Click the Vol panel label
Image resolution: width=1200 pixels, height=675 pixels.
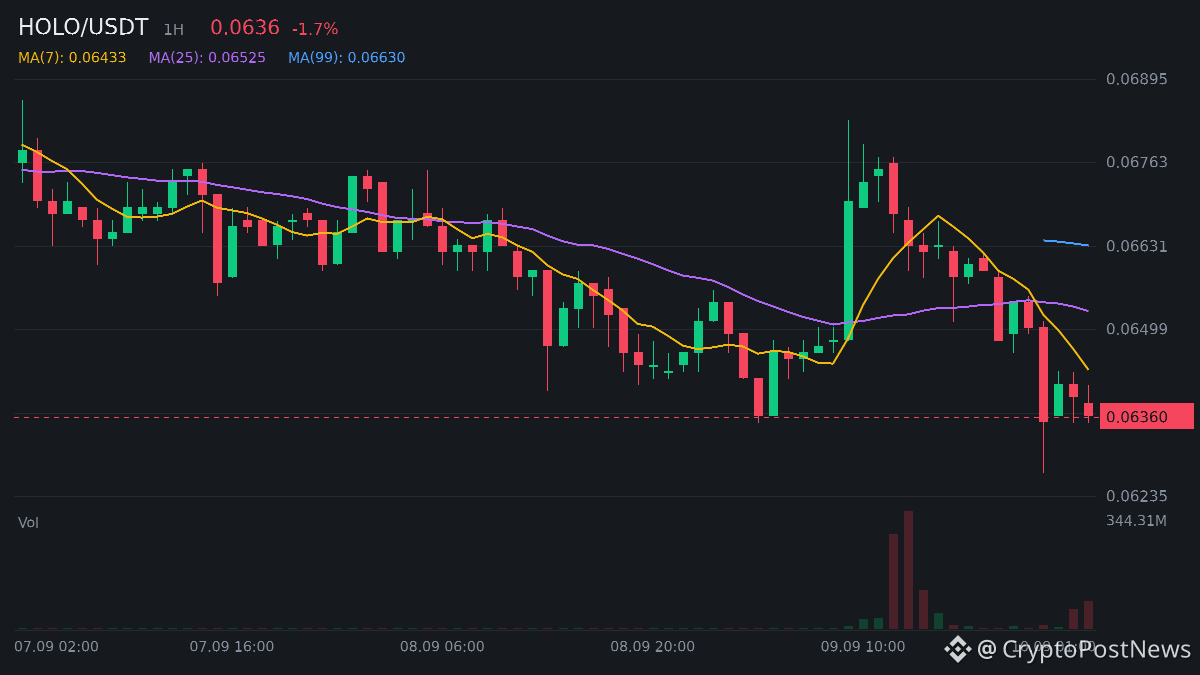coord(28,523)
